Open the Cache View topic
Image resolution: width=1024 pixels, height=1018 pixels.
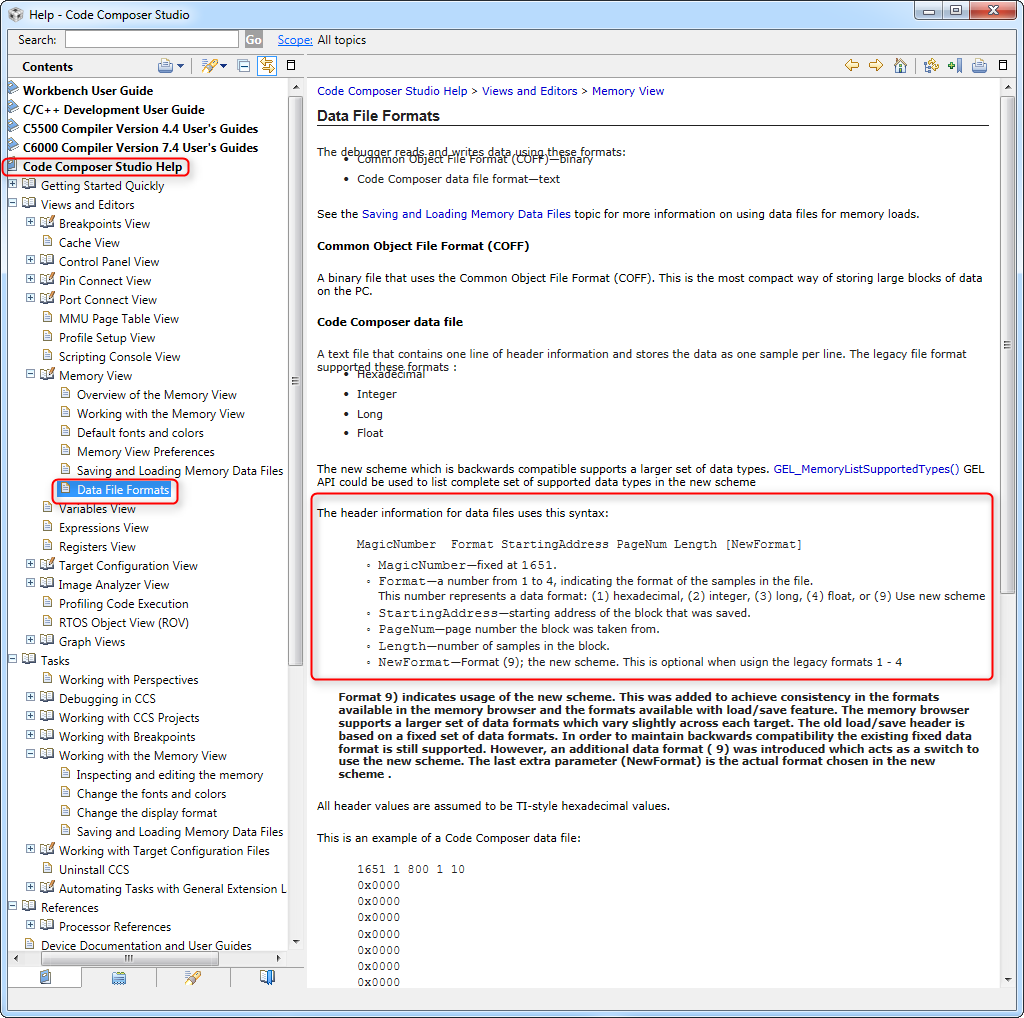pyautogui.click(x=89, y=243)
